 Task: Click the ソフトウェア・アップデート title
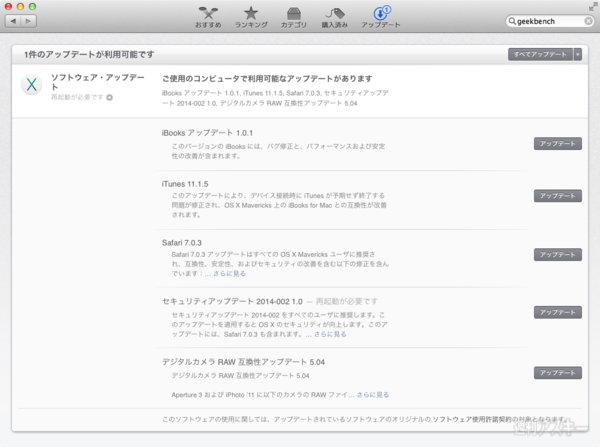[98, 82]
